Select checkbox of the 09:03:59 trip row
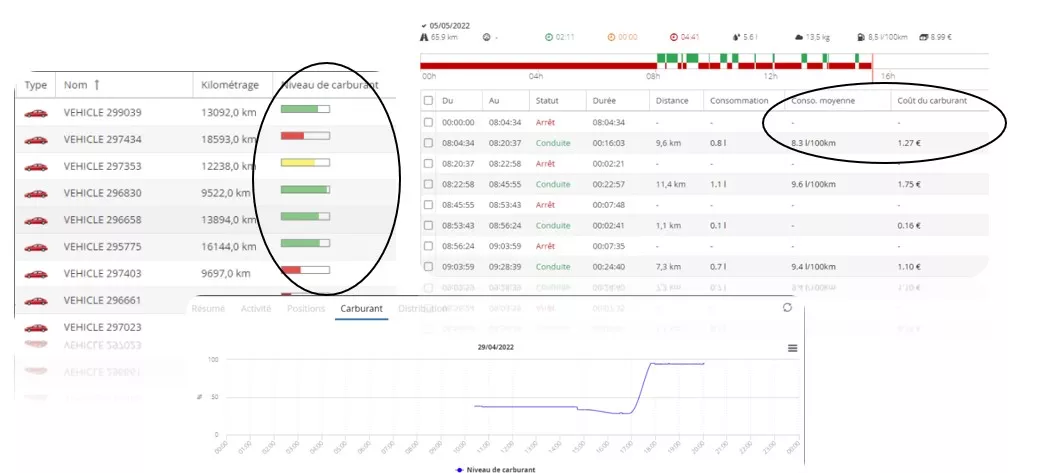This screenshot has width=1039, height=473. [429, 267]
